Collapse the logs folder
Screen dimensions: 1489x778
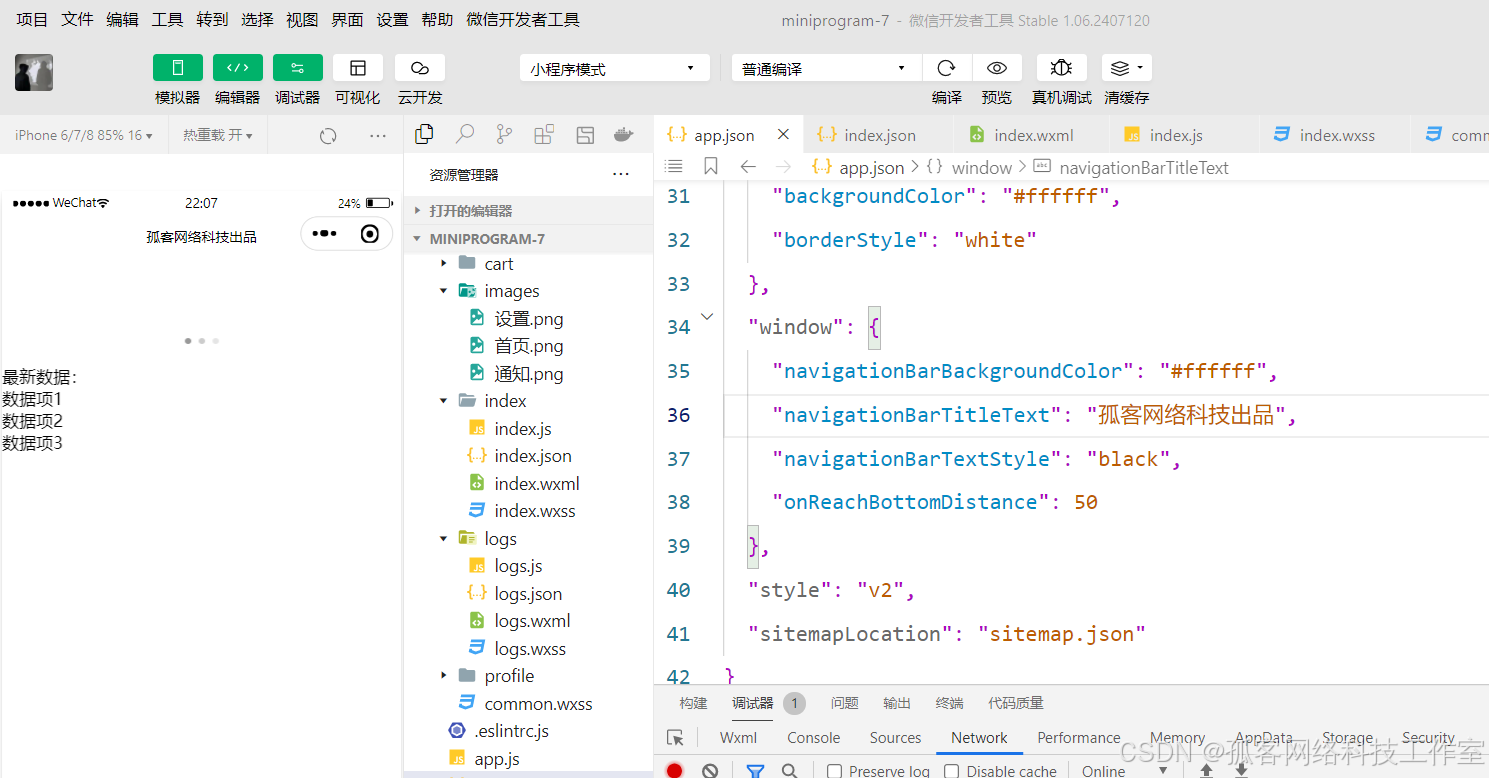tap(444, 539)
